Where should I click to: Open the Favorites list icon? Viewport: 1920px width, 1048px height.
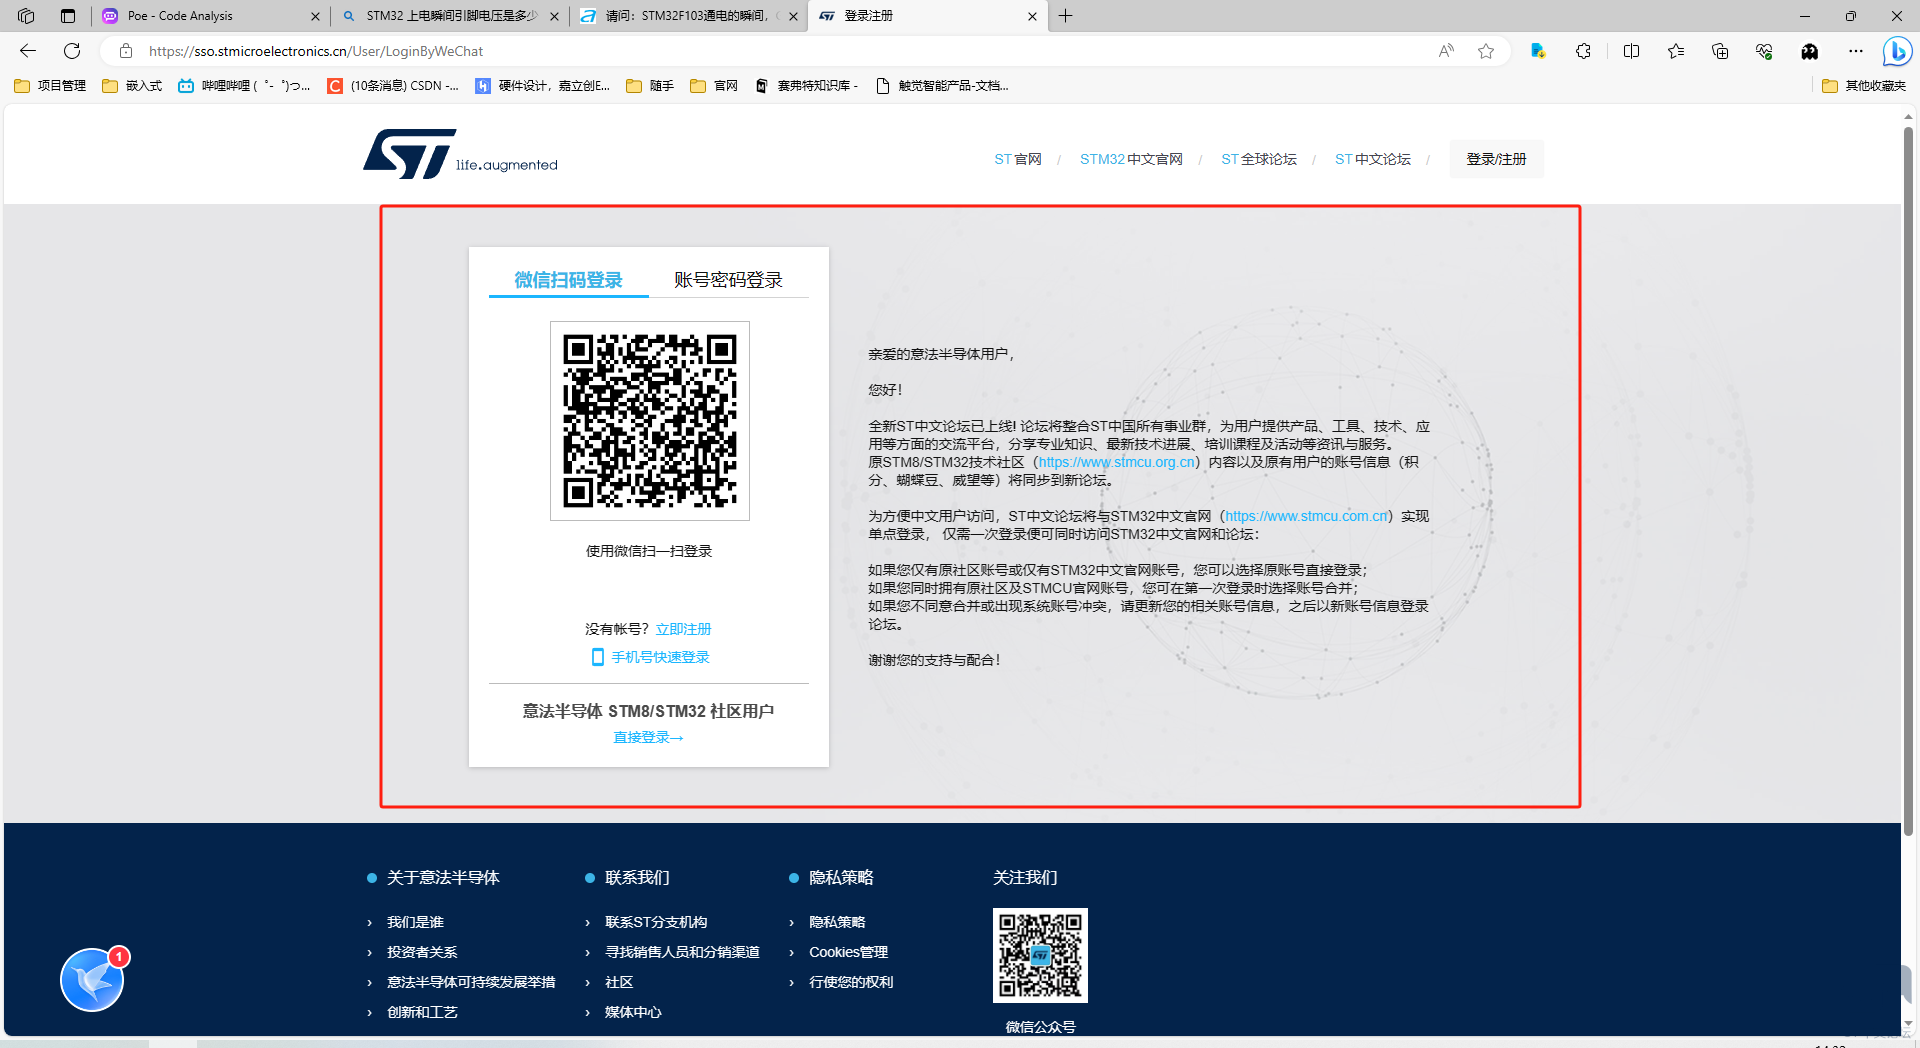[1676, 51]
